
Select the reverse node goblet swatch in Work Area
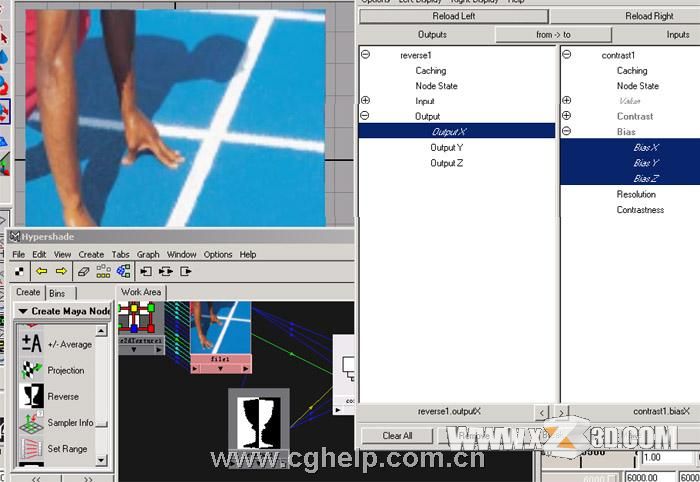pyautogui.click(x=259, y=423)
